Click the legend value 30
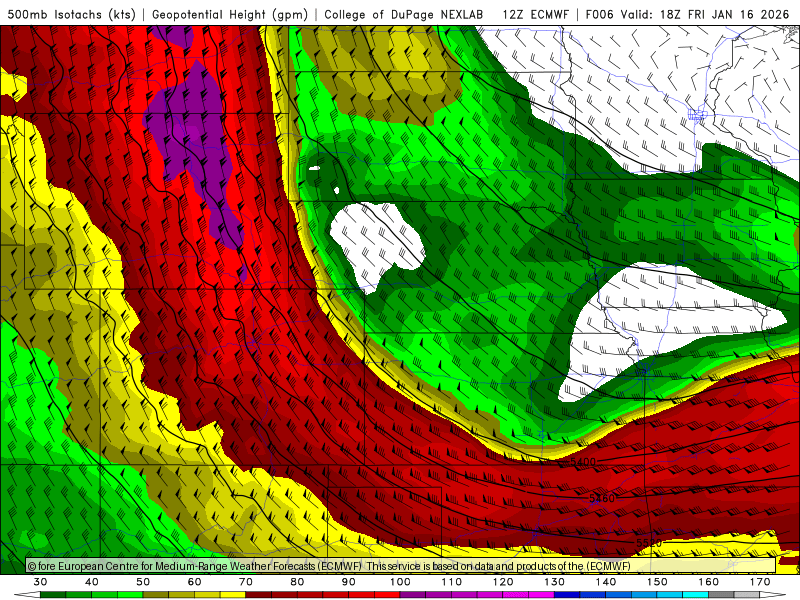Viewport: 800px width, 600px height. (x=40, y=582)
